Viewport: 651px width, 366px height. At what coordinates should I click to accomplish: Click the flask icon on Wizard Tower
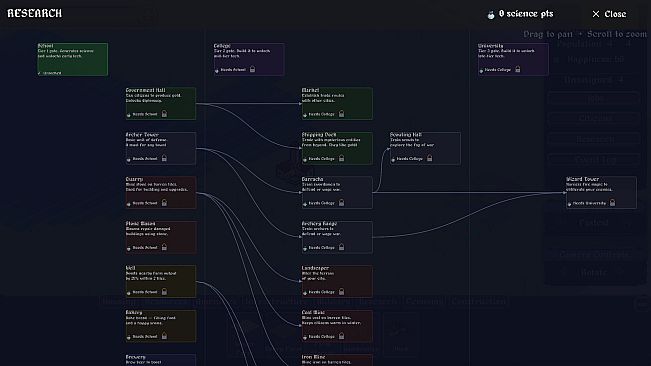coord(569,204)
